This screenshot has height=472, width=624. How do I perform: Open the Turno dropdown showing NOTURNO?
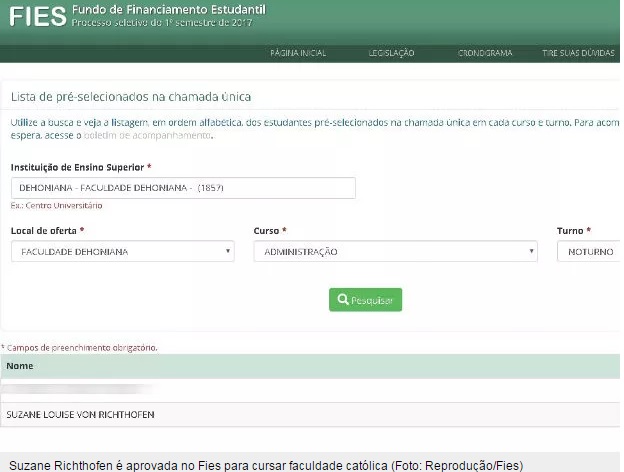(x=589, y=252)
